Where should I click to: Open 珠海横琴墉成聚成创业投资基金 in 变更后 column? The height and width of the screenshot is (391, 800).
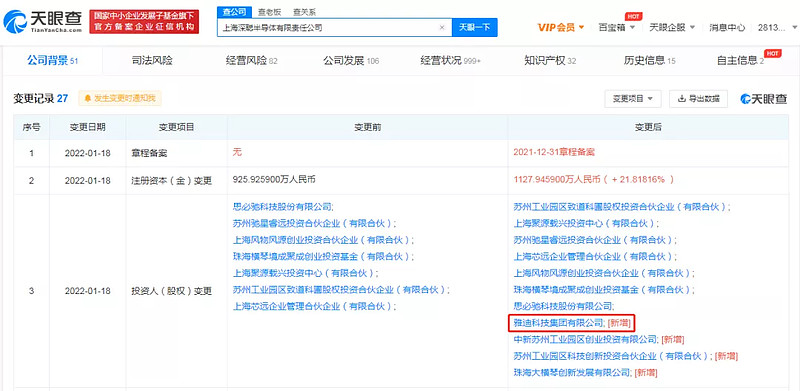(604, 289)
